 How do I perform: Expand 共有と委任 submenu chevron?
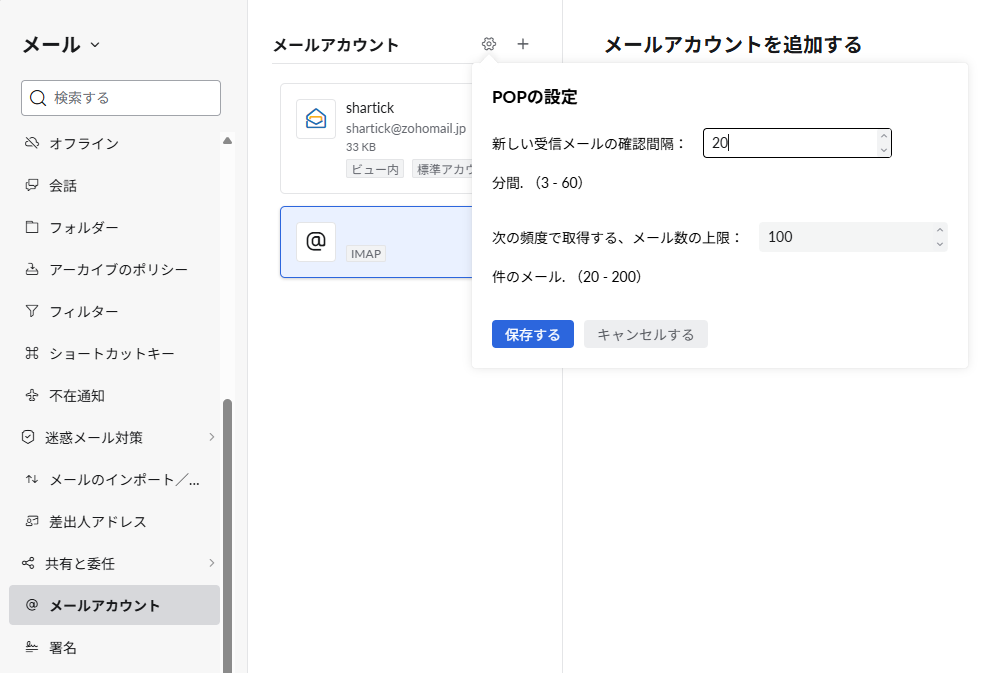pos(211,563)
